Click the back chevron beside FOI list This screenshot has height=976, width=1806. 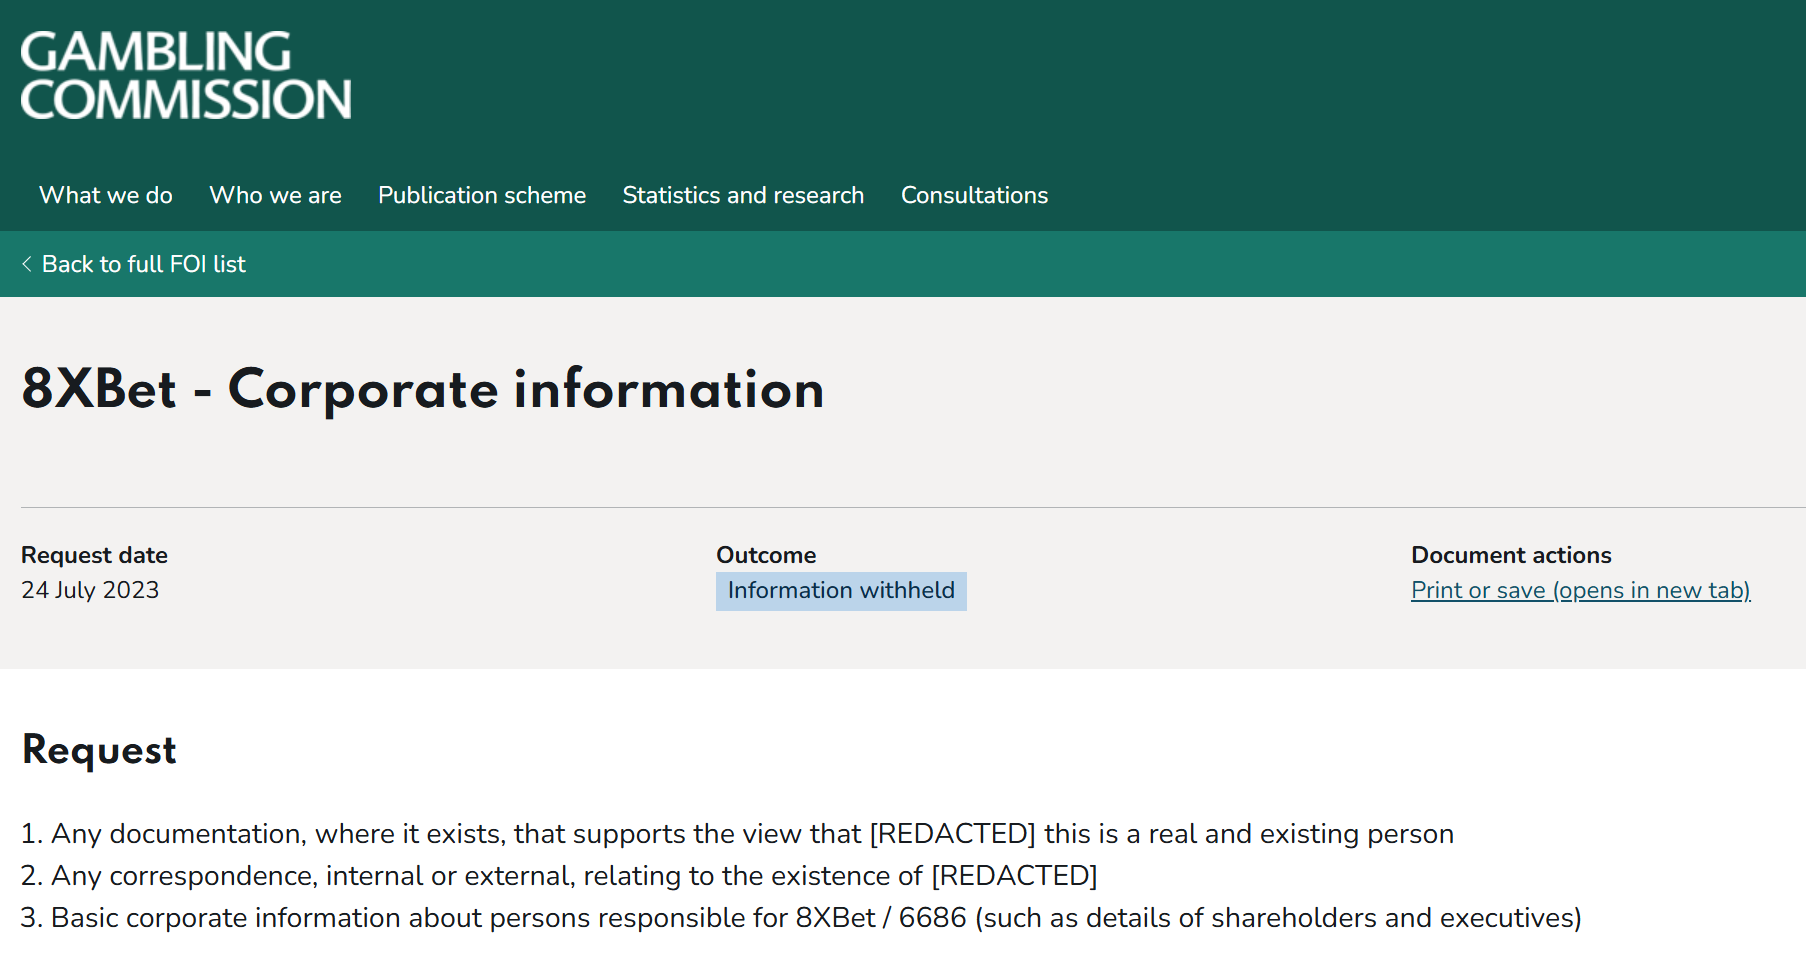pos(27,264)
